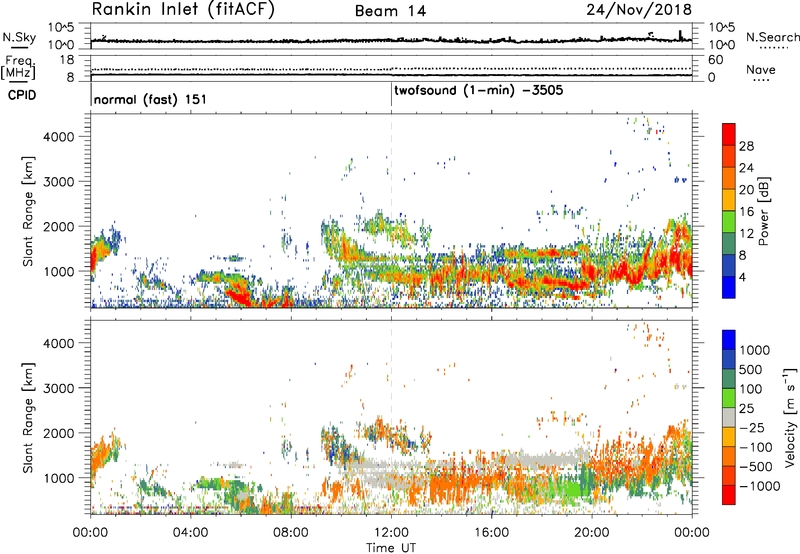Click the 'Velocity [m s-1]' colorbar label
800x554 pixels.
tap(790, 417)
